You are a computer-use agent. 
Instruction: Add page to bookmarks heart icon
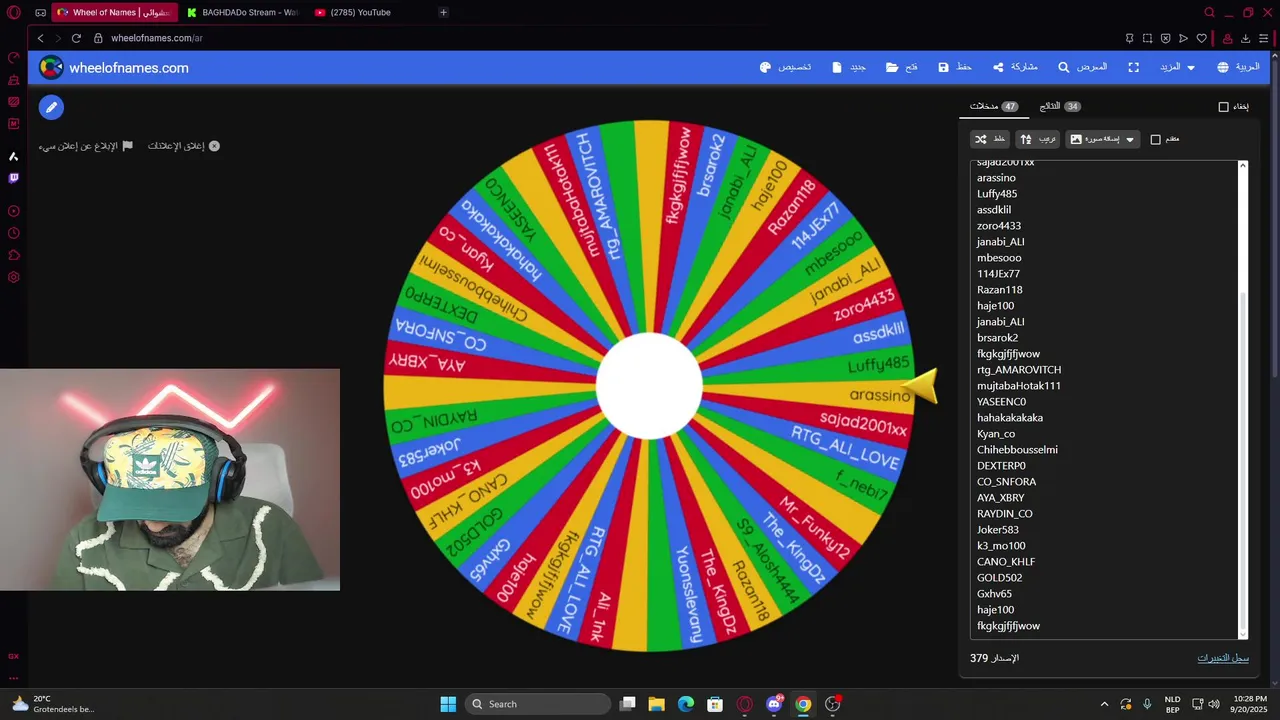(1202, 38)
